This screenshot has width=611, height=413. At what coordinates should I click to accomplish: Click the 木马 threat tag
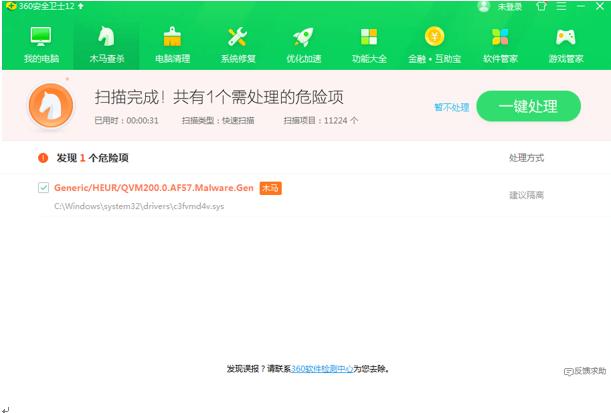pyautogui.click(x=270, y=188)
